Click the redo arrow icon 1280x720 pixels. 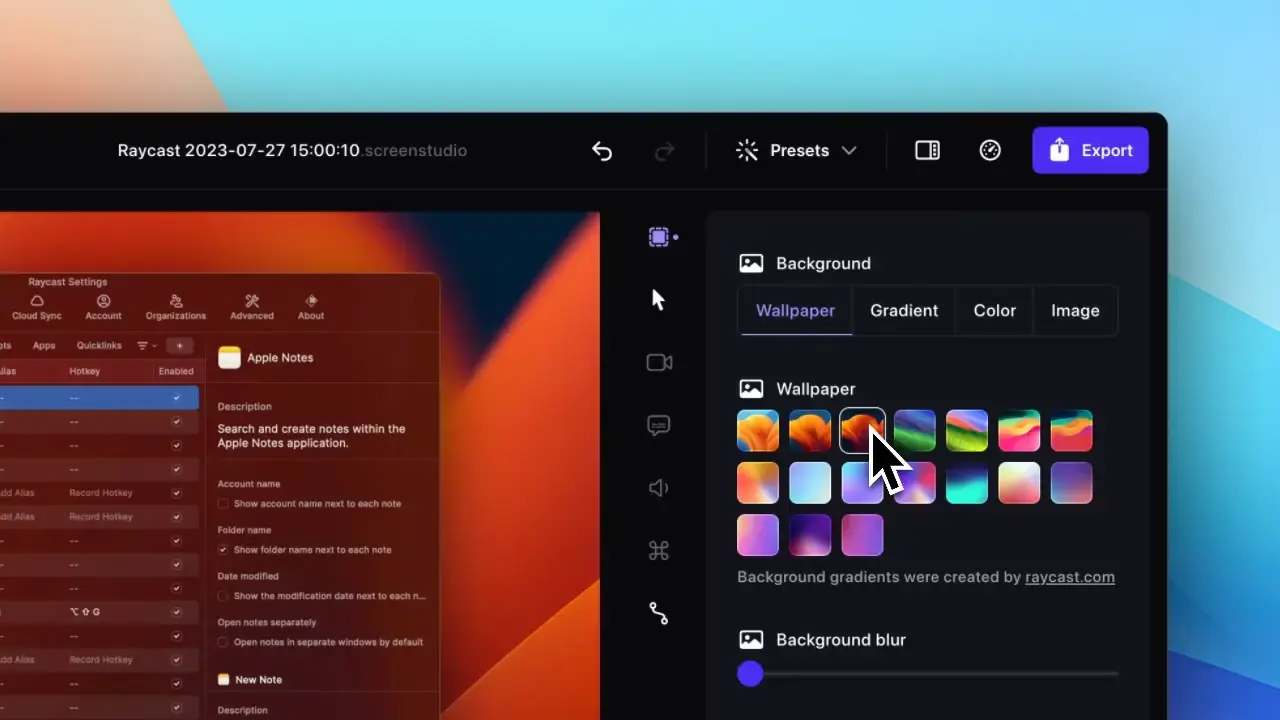click(664, 150)
